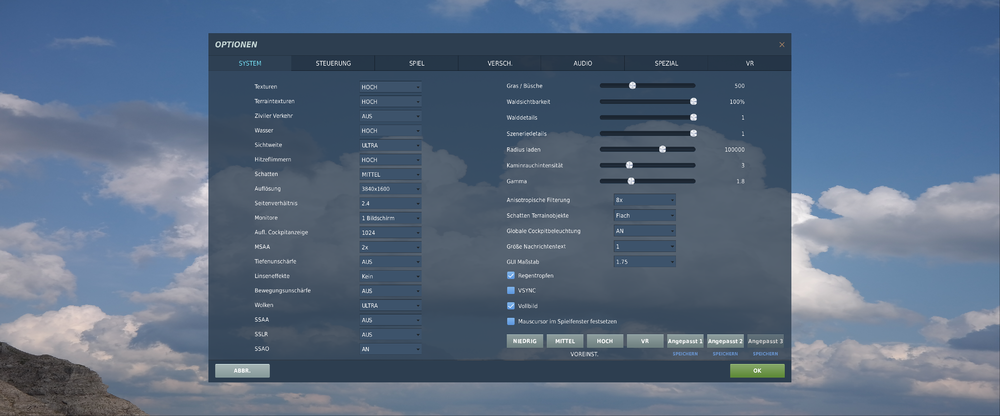Open the Schatten dropdown
Image resolution: width=1000 pixels, height=416 pixels.
pos(390,174)
